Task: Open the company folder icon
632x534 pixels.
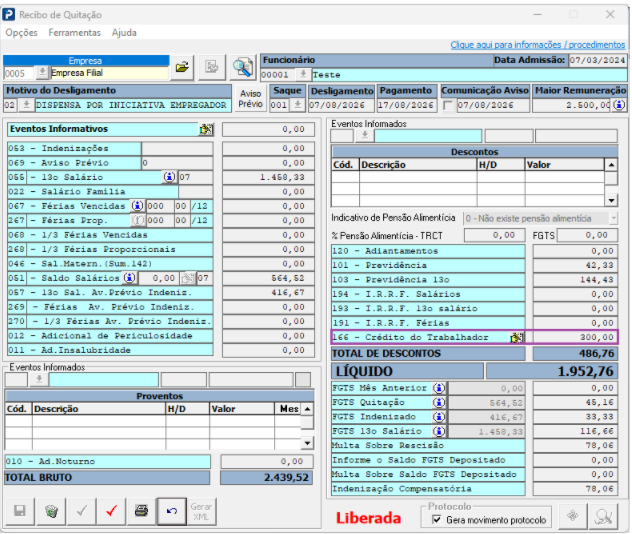Action: [x=182, y=67]
